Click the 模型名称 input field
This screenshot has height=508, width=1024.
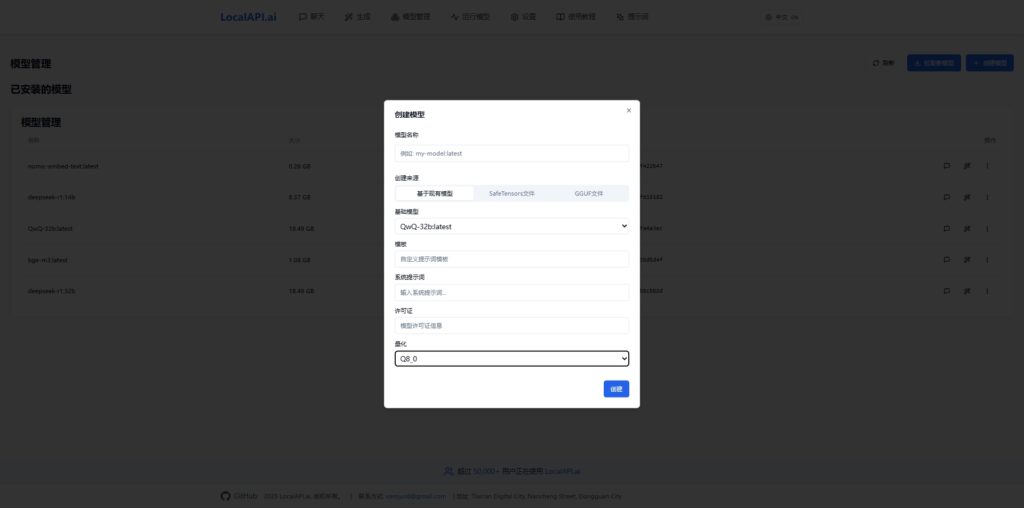coord(511,153)
